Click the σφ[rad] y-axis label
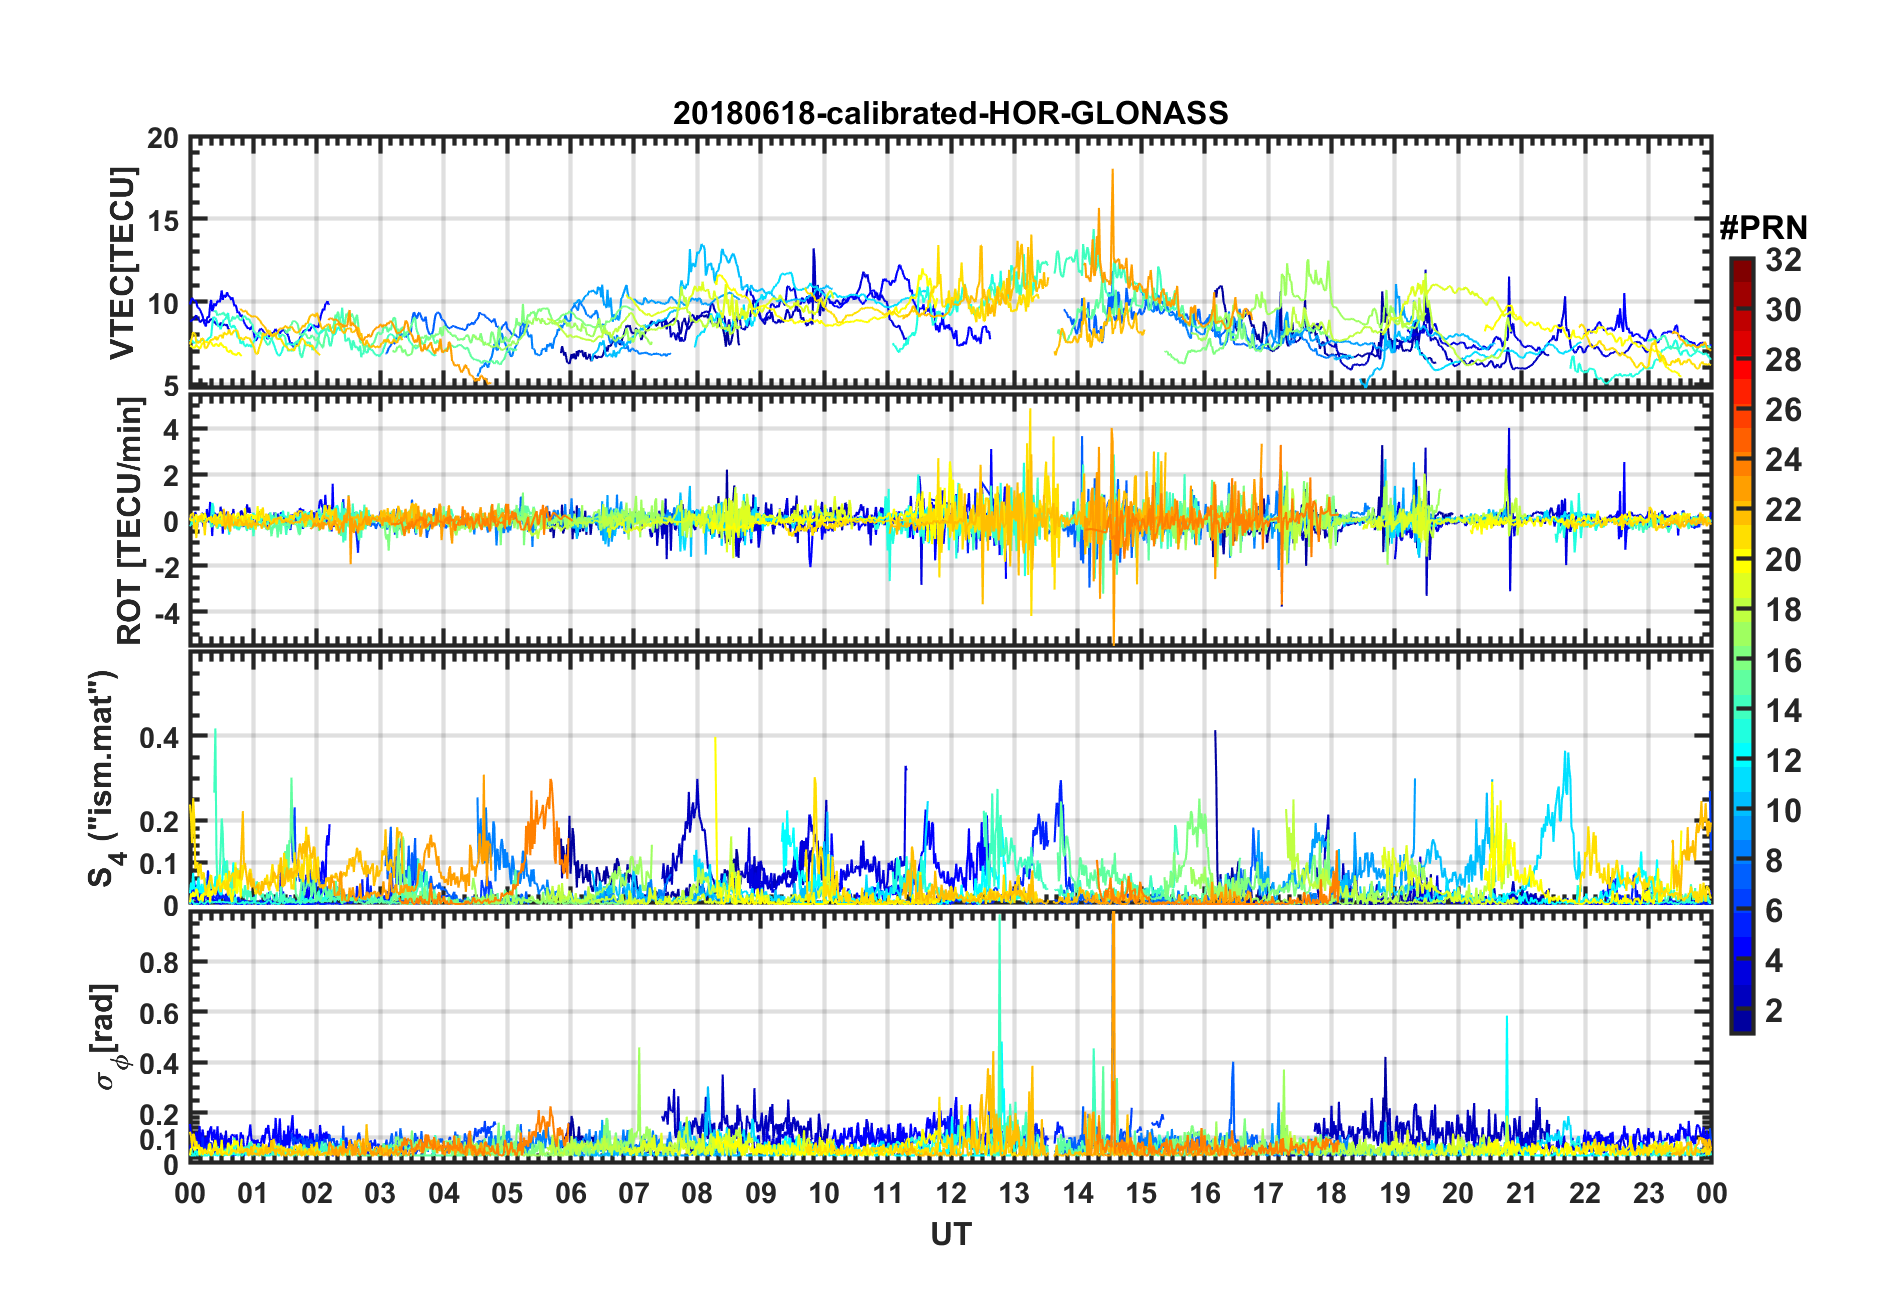 pyautogui.click(x=106, y=1038)
